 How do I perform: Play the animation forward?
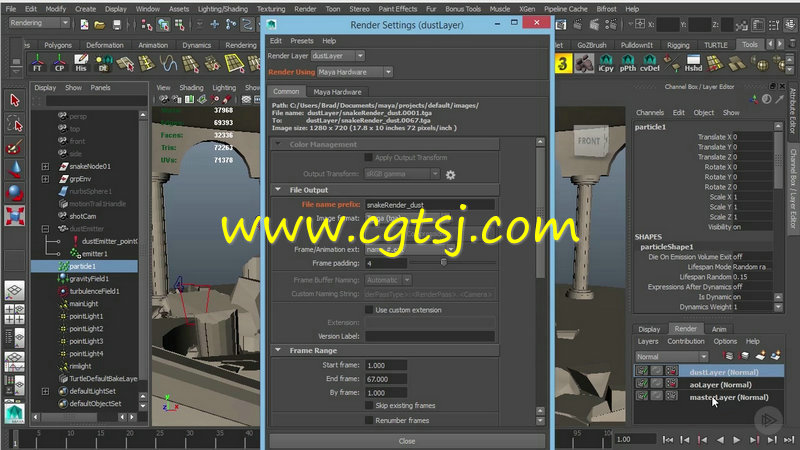pos(736,439)
